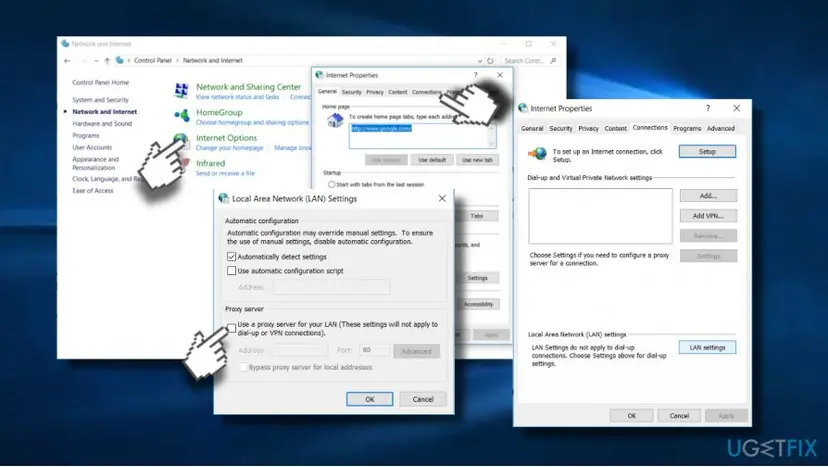Click the Accessibility button
The image size is (828, 467).
pos(478,304)
